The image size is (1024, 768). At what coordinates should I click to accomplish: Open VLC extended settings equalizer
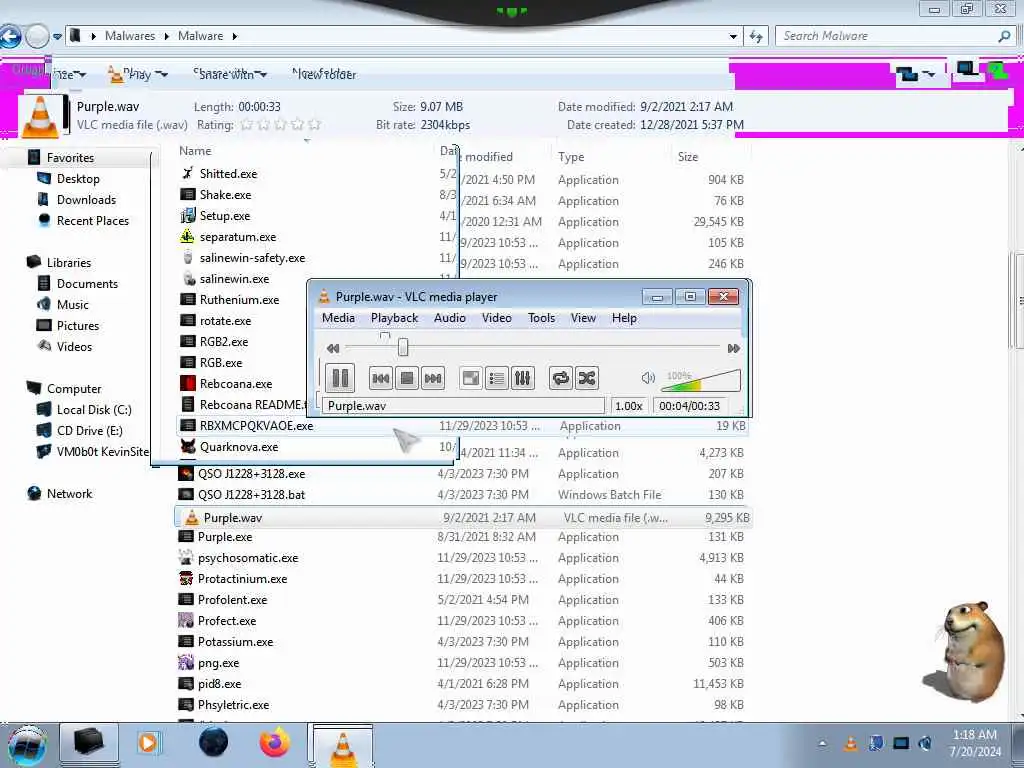(522, 378)
